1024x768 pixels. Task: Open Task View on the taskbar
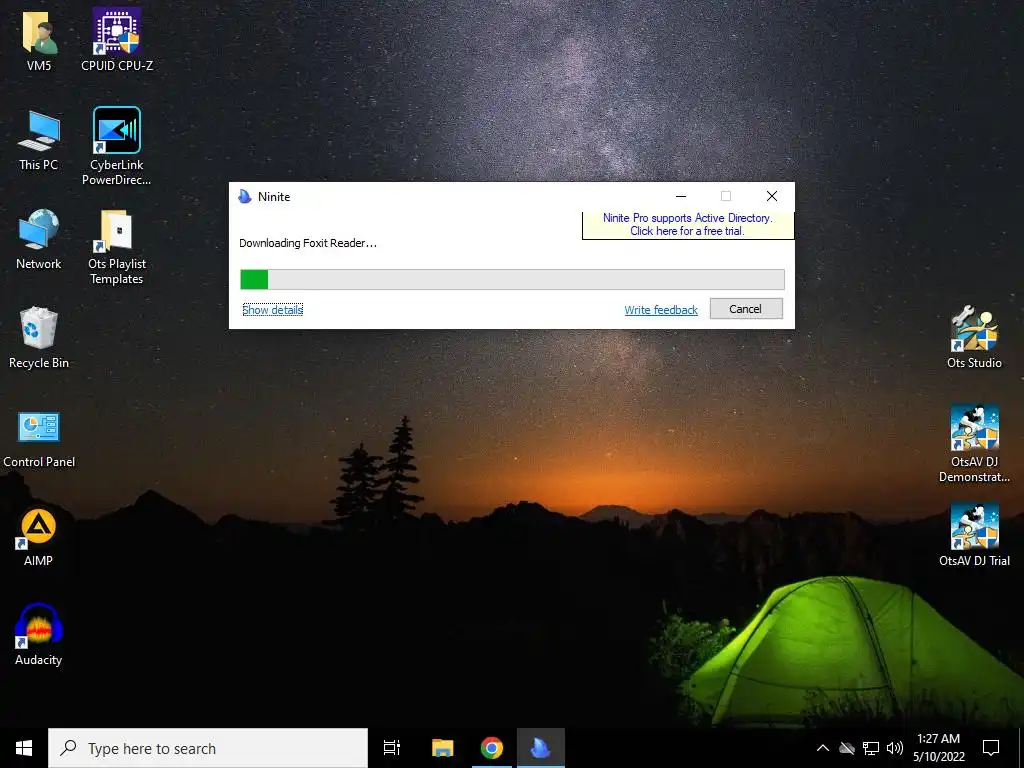click(392, 748)
